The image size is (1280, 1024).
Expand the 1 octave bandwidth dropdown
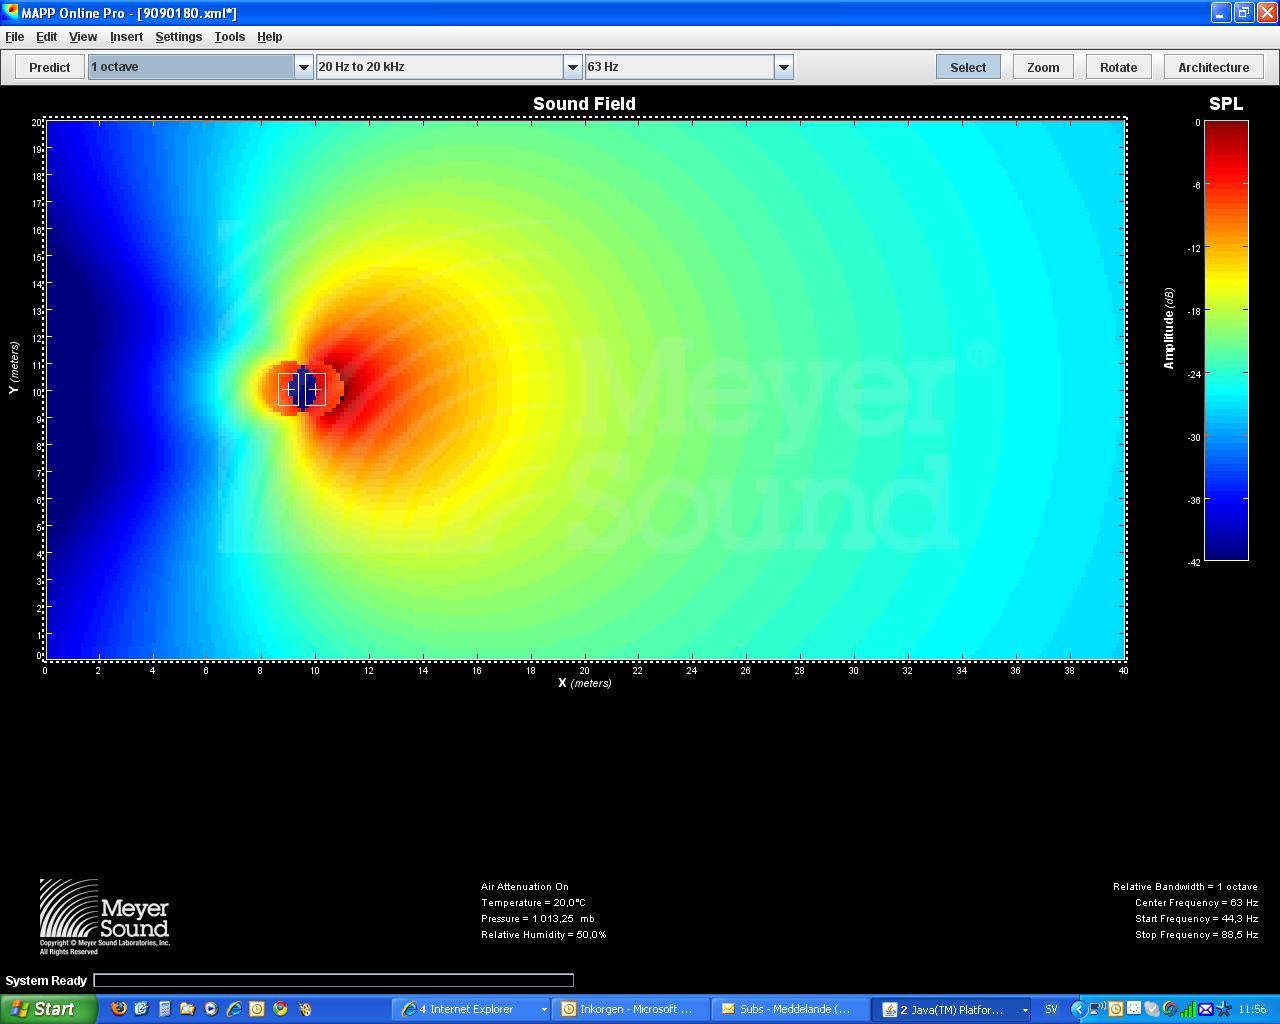[303, 67]
